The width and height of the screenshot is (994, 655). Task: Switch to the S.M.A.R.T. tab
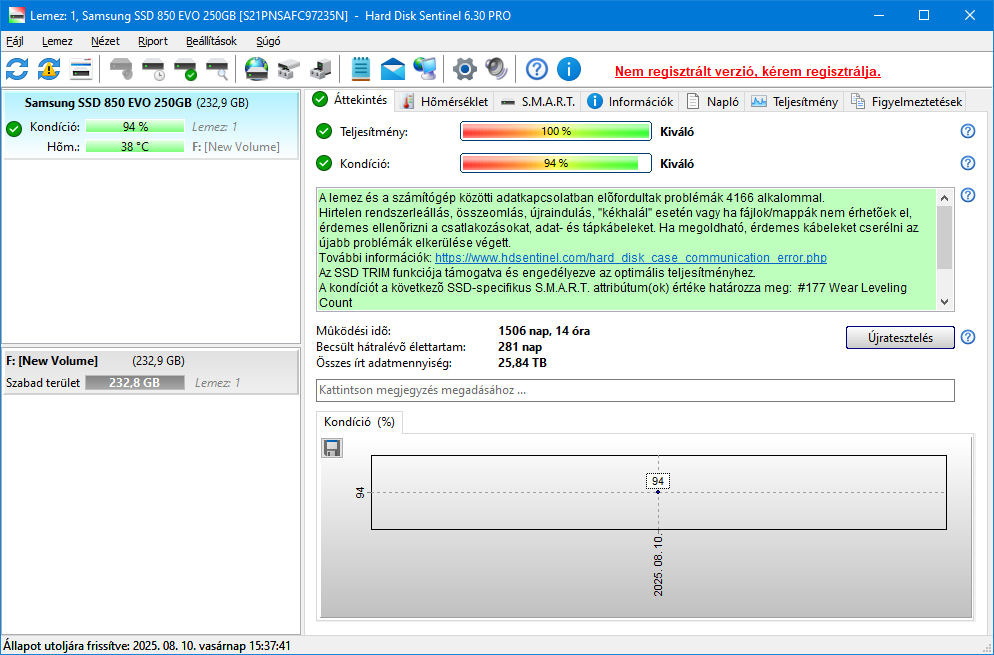click(538, 101)
